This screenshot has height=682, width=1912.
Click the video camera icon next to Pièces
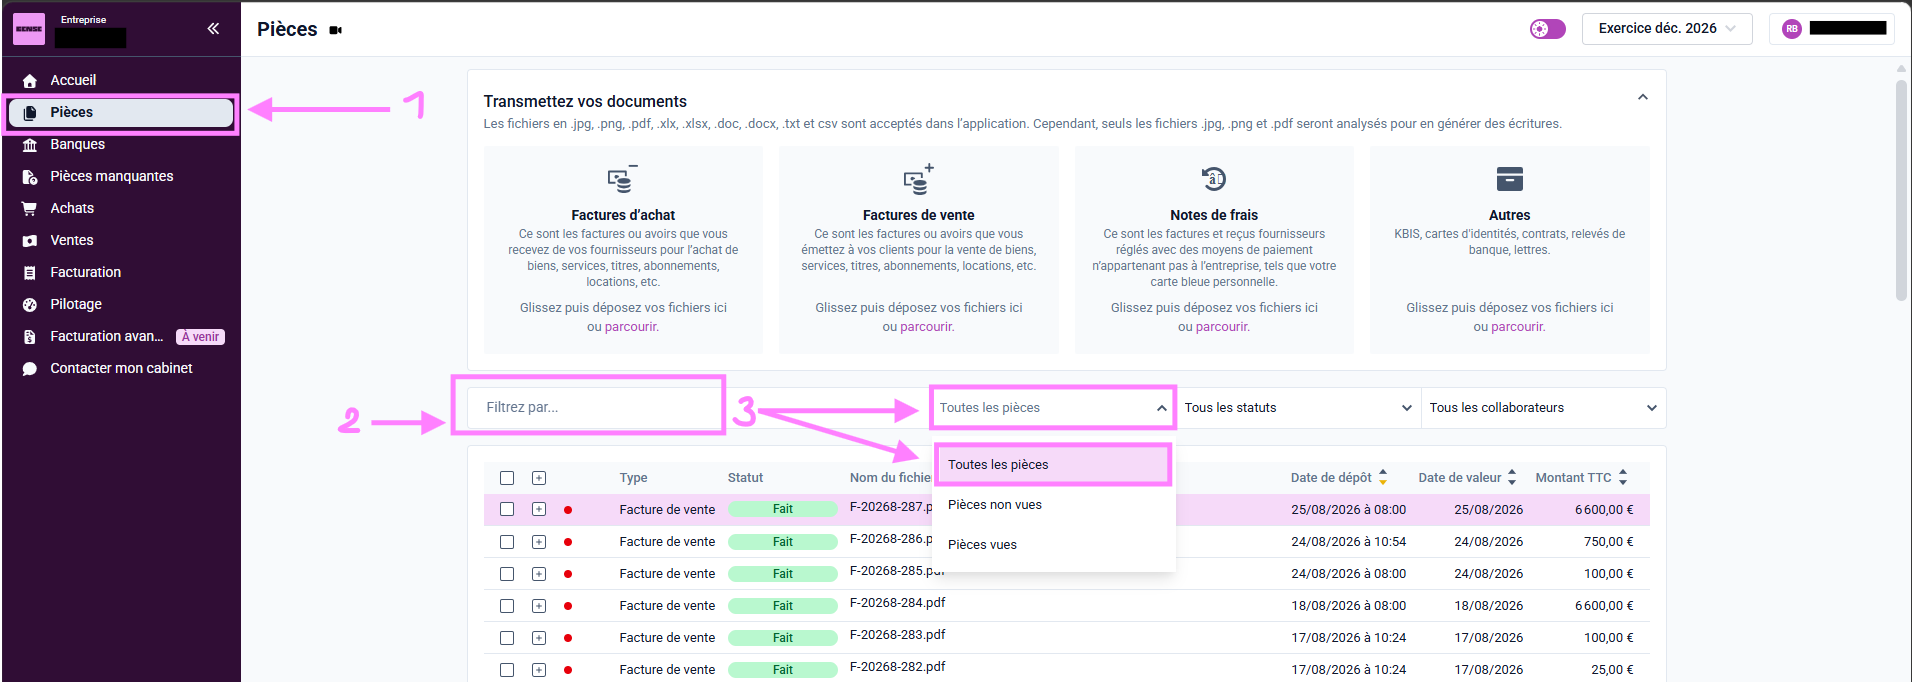pos(336,30)
